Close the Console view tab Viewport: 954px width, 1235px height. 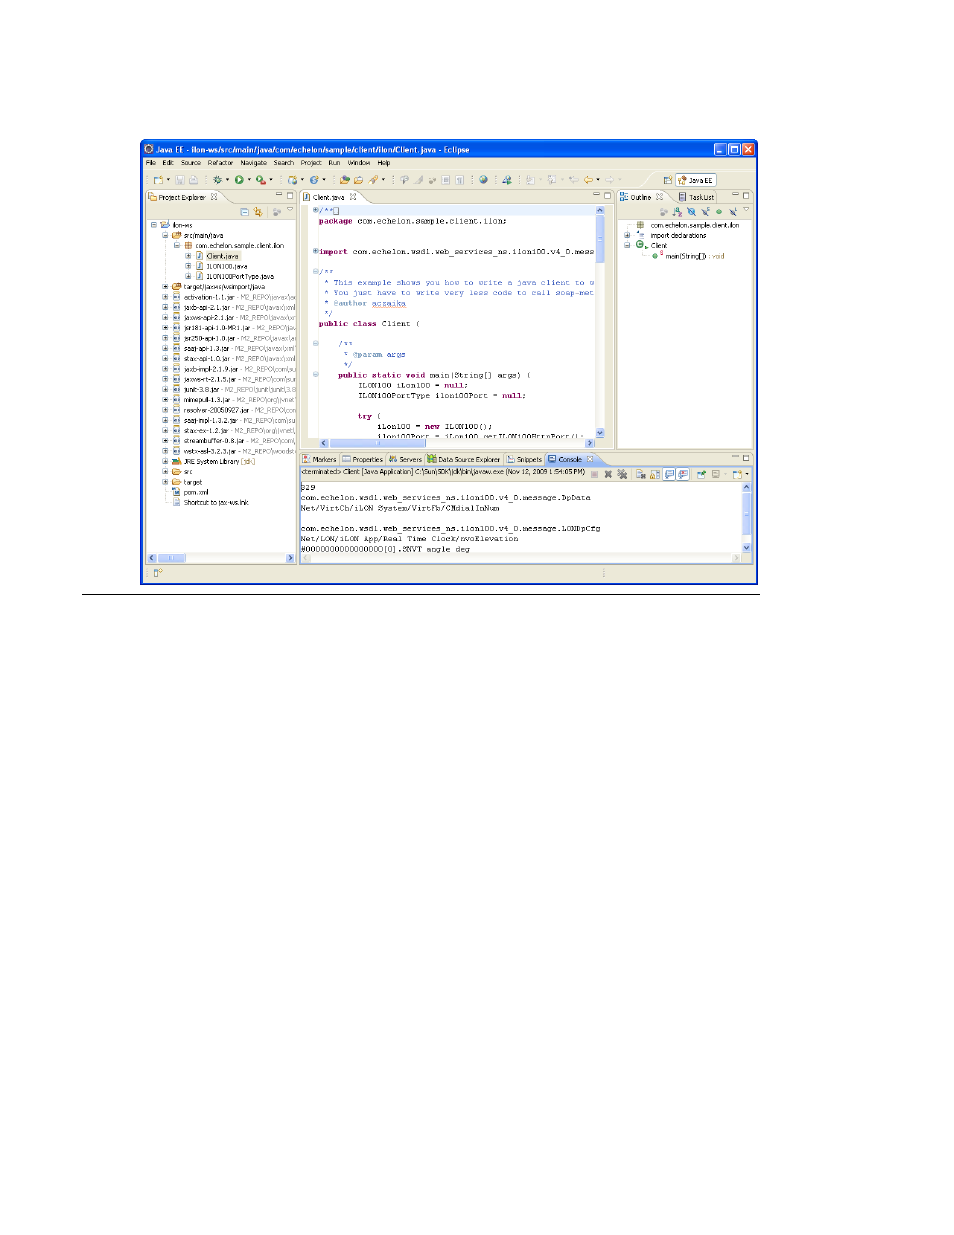point(590,459)
